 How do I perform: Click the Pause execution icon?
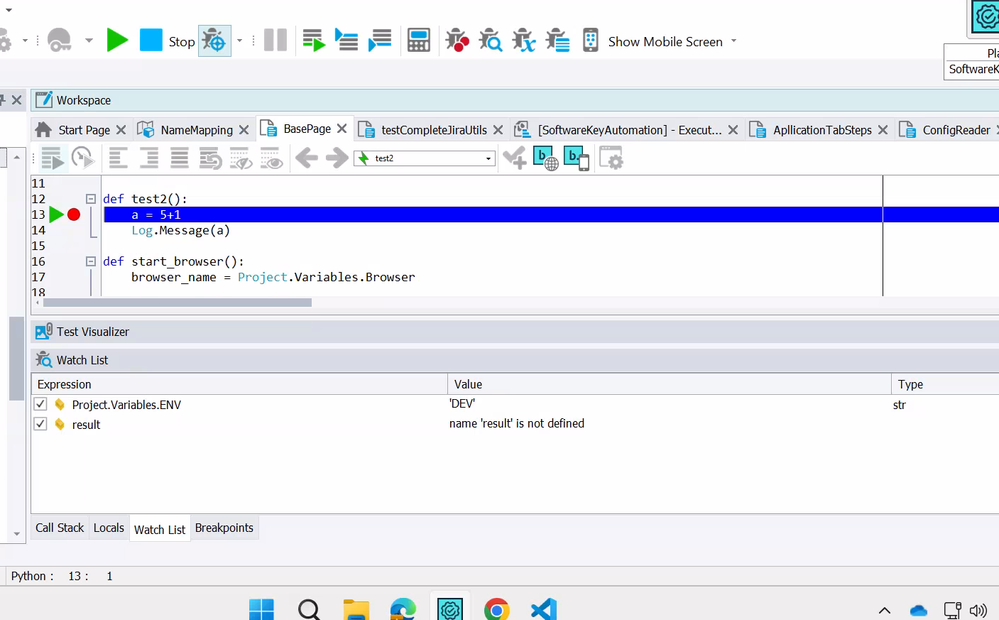pyautogui.click(x=275, y=41)
